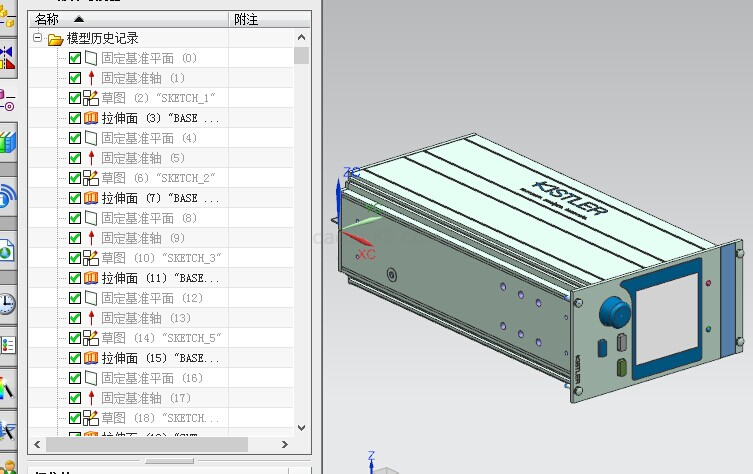Click the extrude icon of feature (3)
Viewport: 753px width, 474px height.
click(x=91, y=118)
